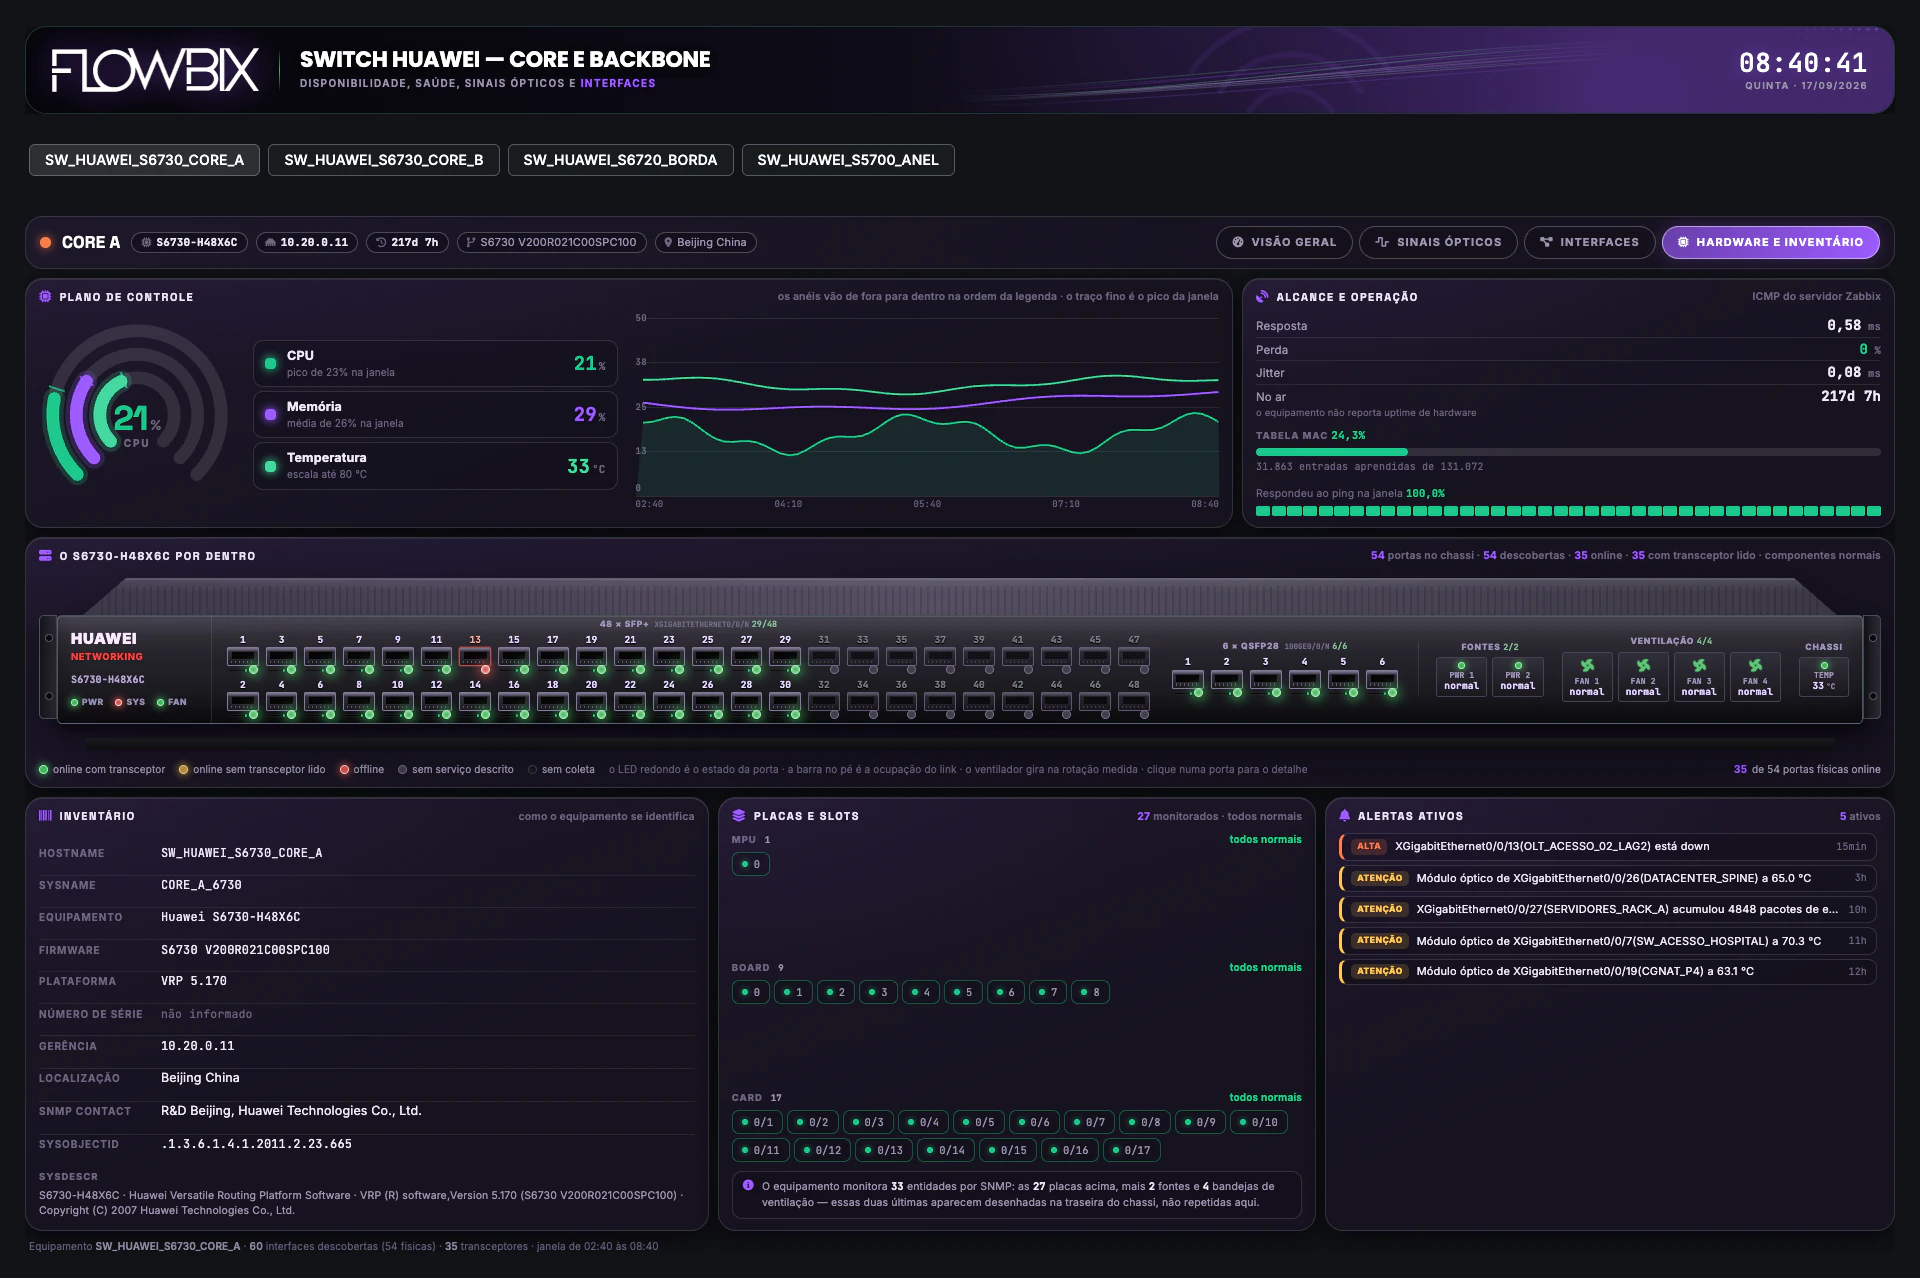
Task: Click SFP+ port 30 on the chassis
Action: (x=785, y=702)
